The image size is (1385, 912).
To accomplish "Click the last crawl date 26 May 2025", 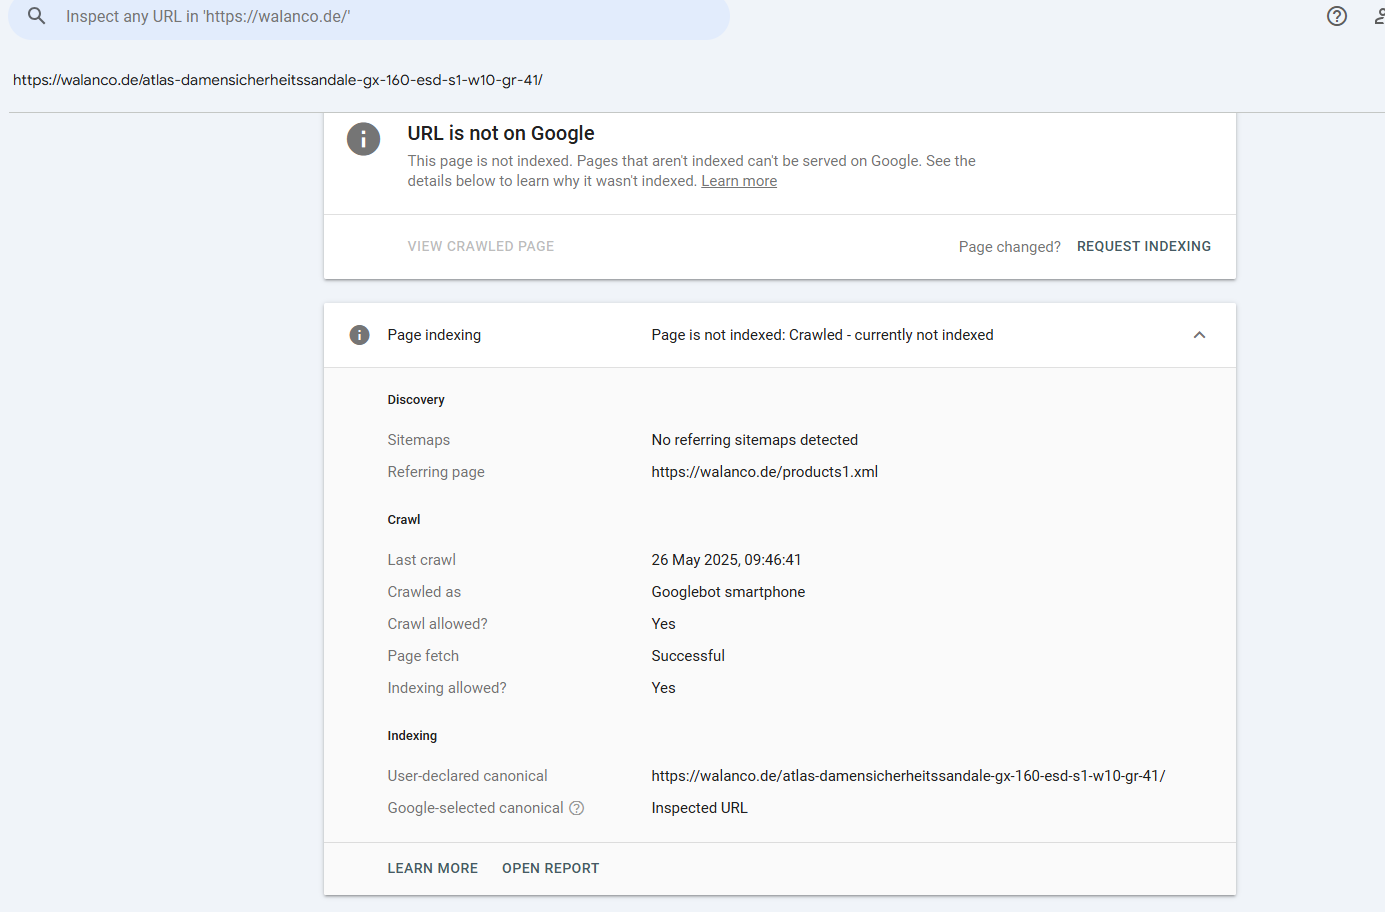I will (x=726, y=560).
